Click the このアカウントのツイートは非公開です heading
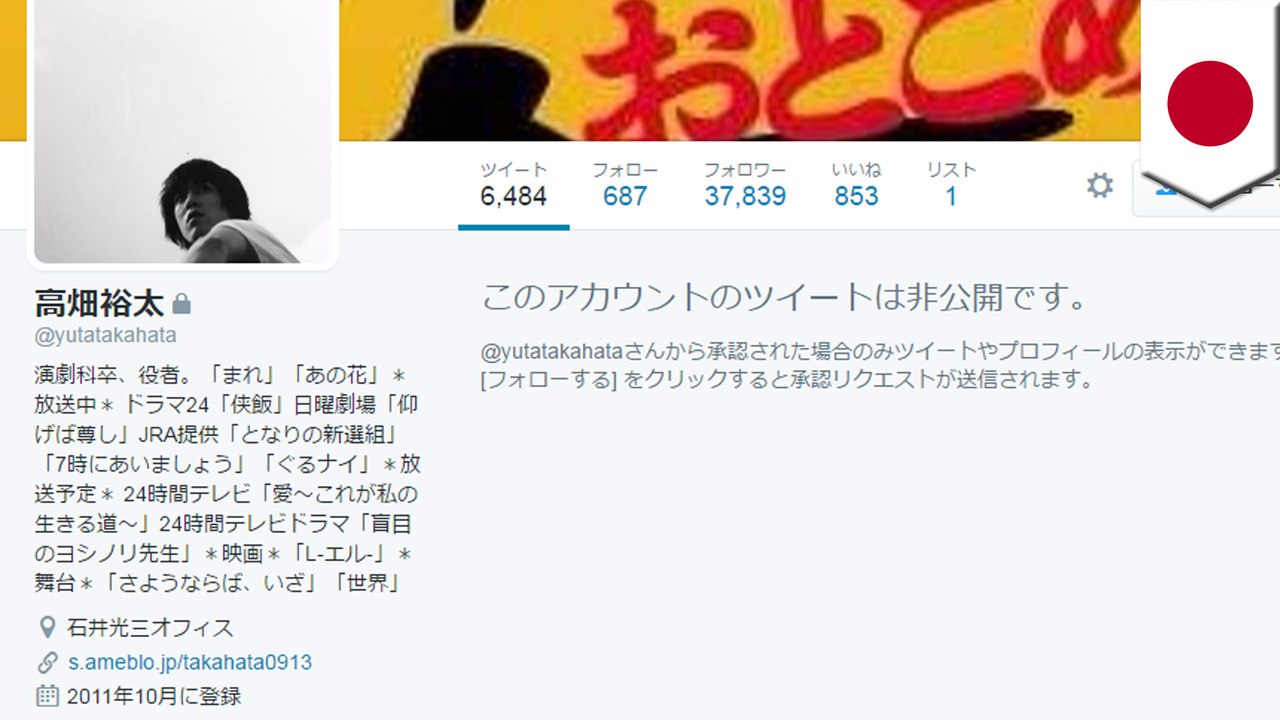Viewport: 1280px width, 720px height. [783, 297]
